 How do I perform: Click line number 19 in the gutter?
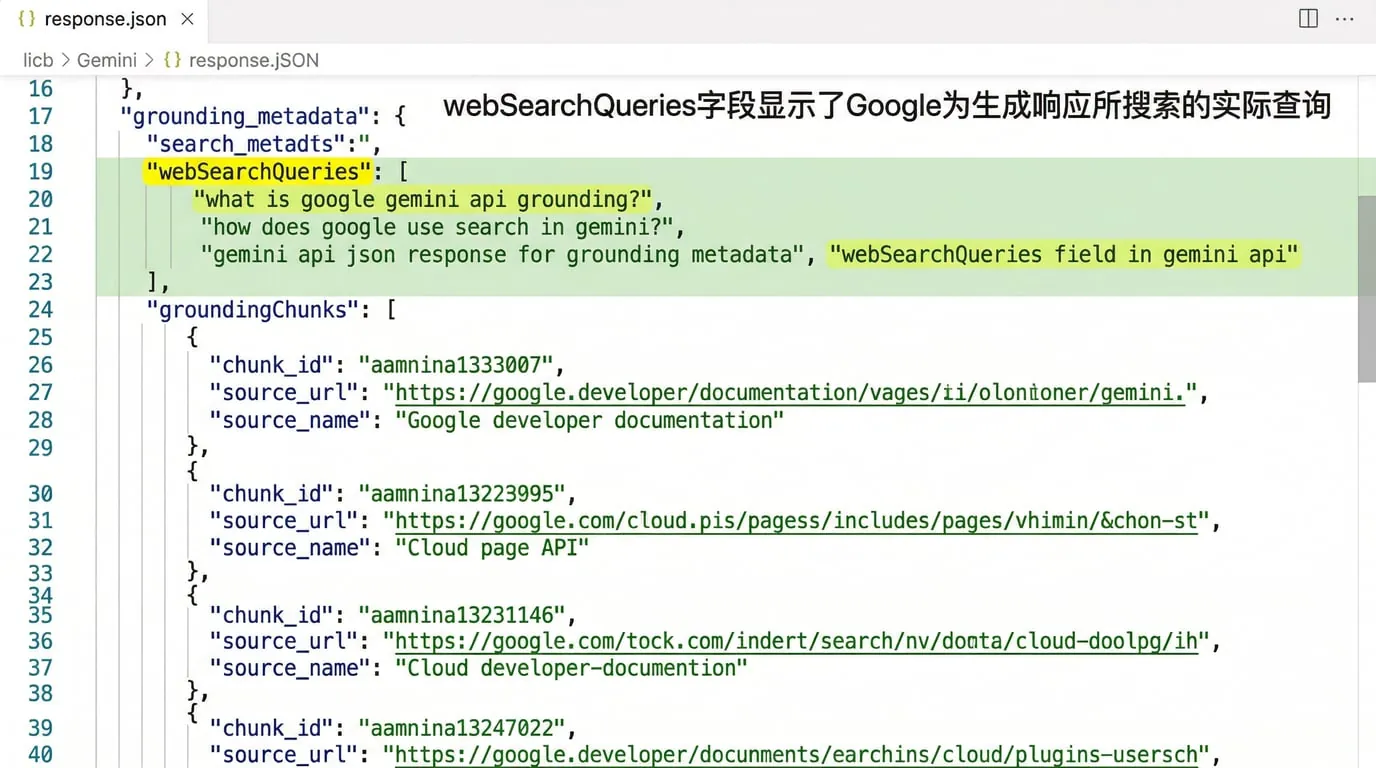coord(40,172)
